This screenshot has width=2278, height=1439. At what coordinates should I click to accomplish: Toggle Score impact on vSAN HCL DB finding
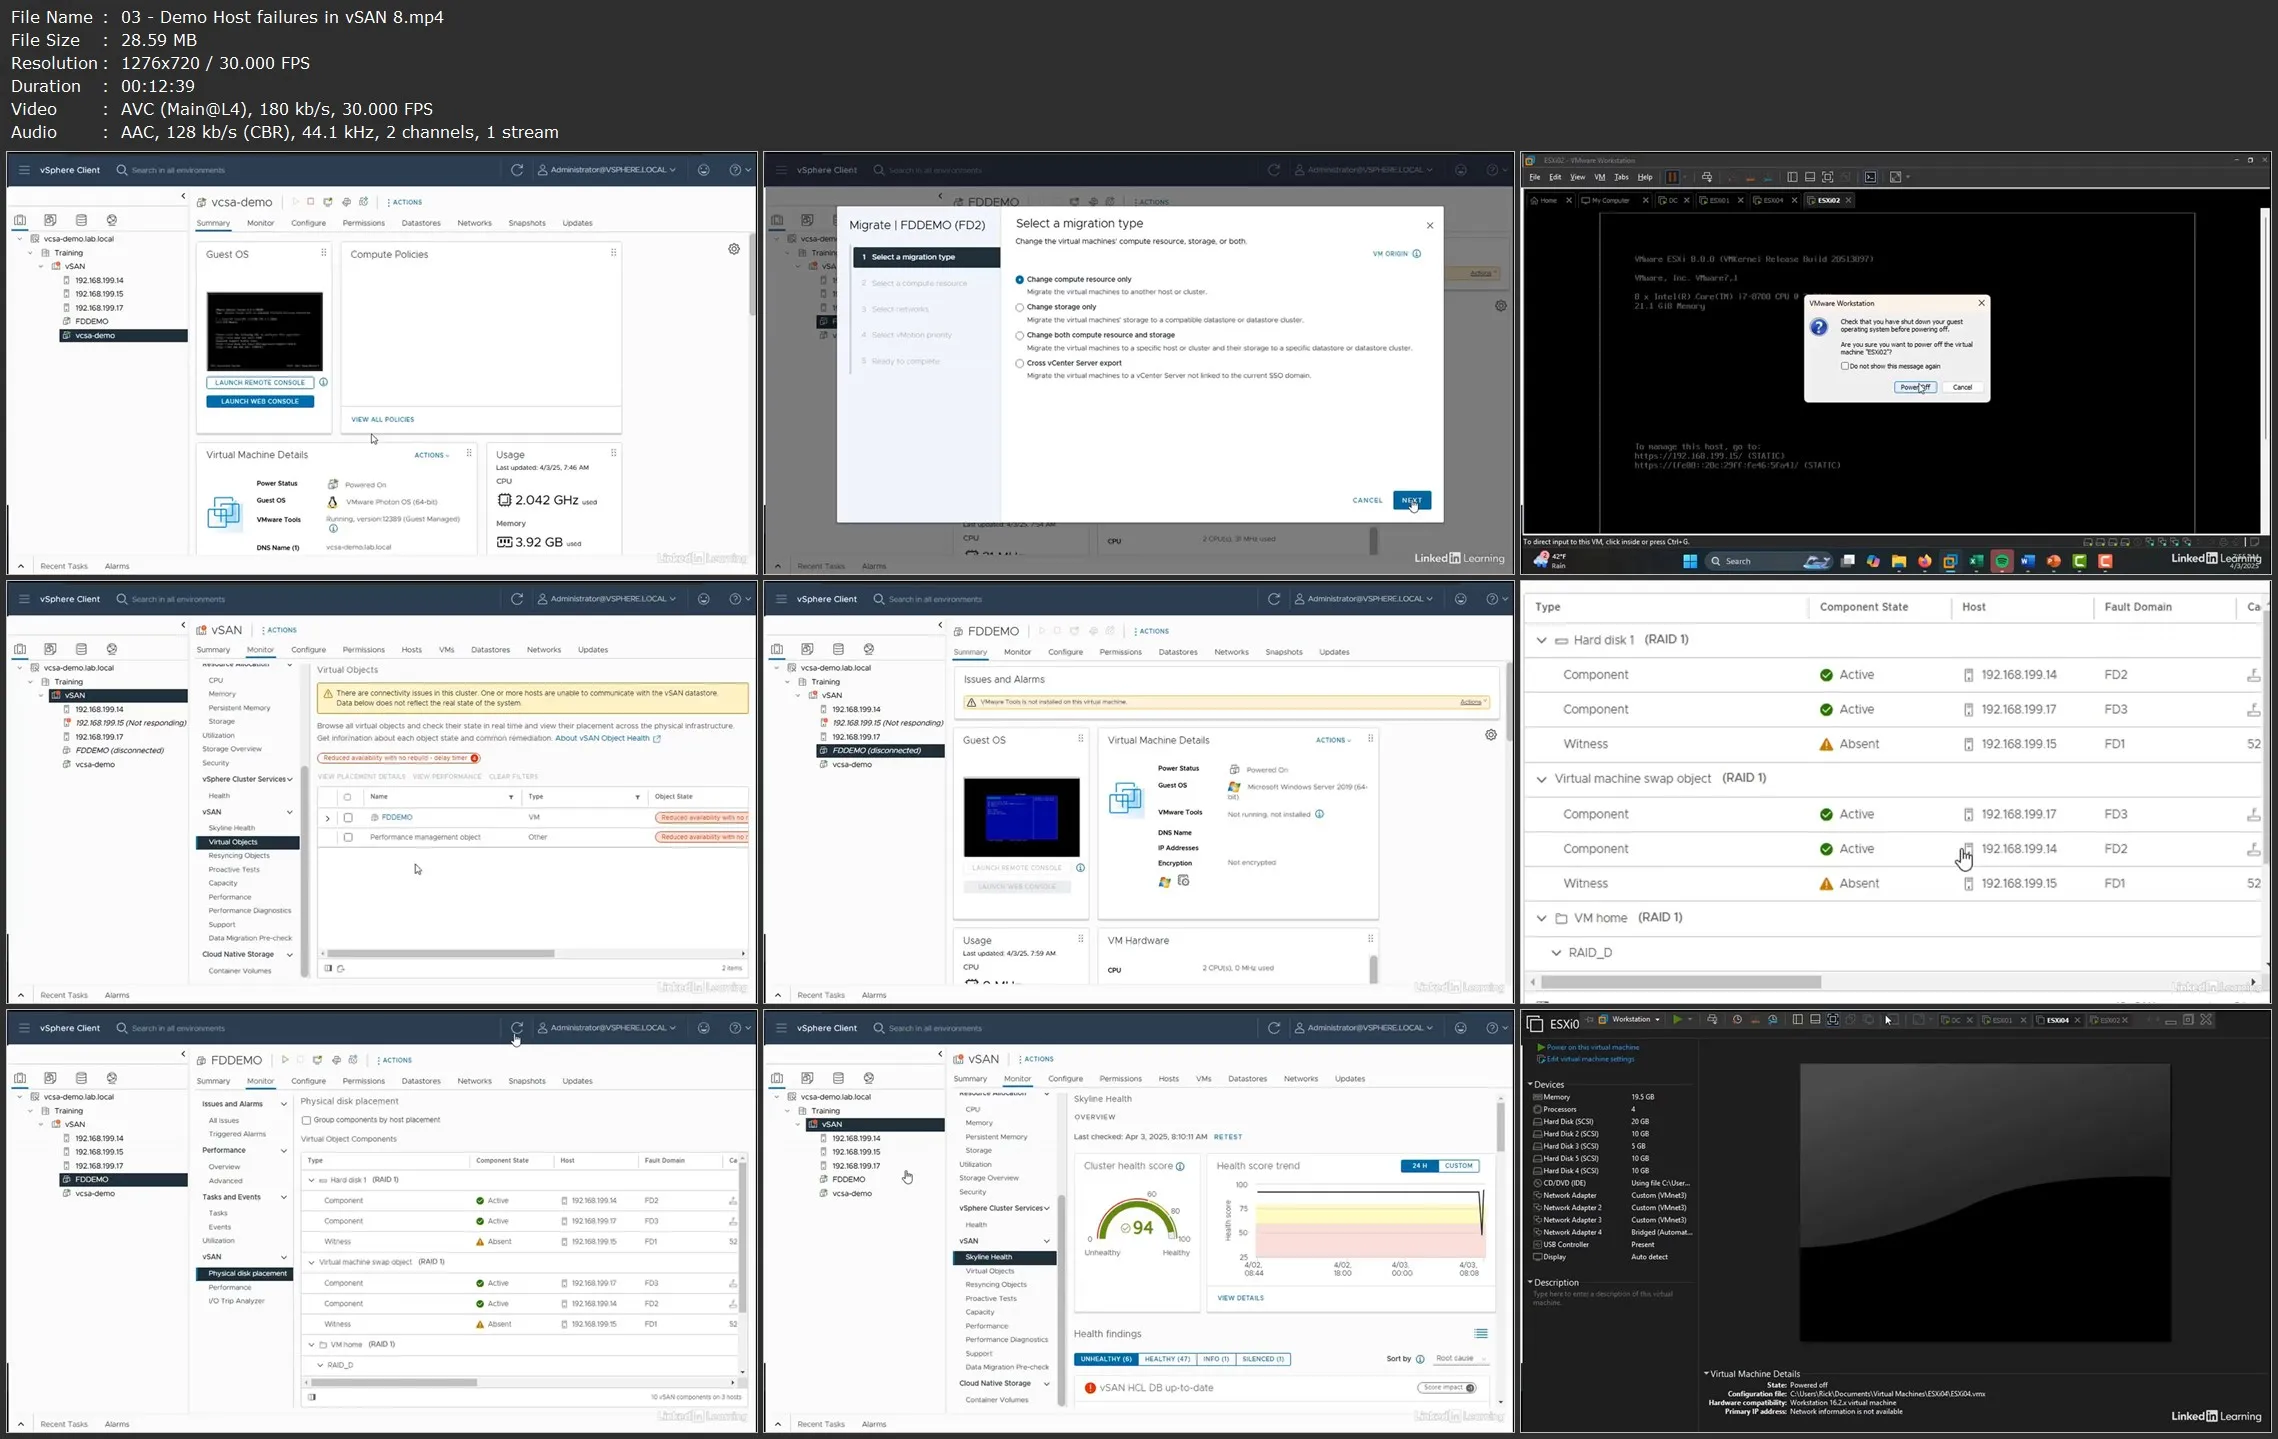coord(1447,1388)
